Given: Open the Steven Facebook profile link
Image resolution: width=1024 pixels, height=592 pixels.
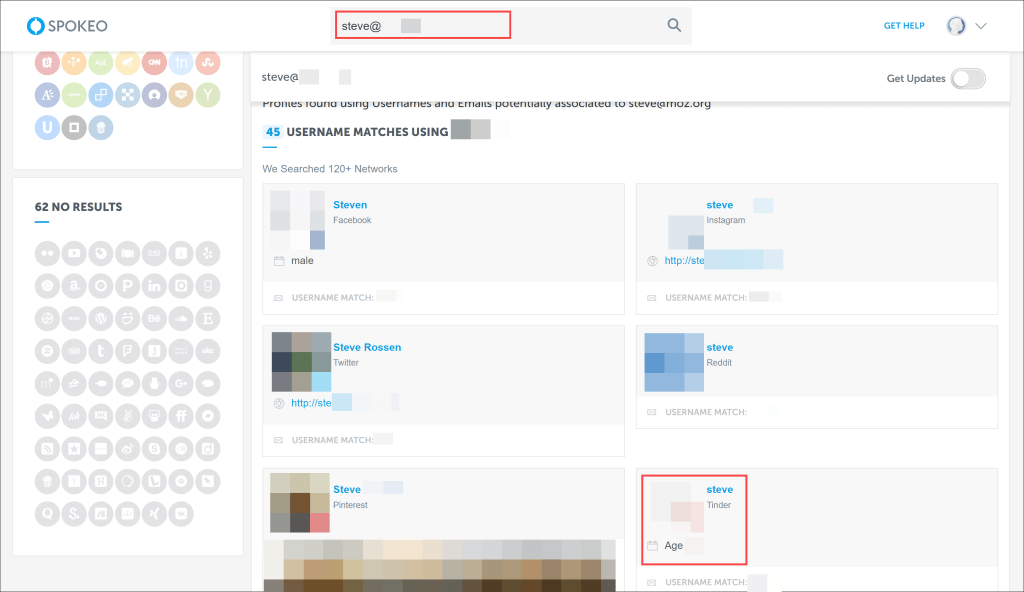Looking at the screenshot, I should (350, 205).
